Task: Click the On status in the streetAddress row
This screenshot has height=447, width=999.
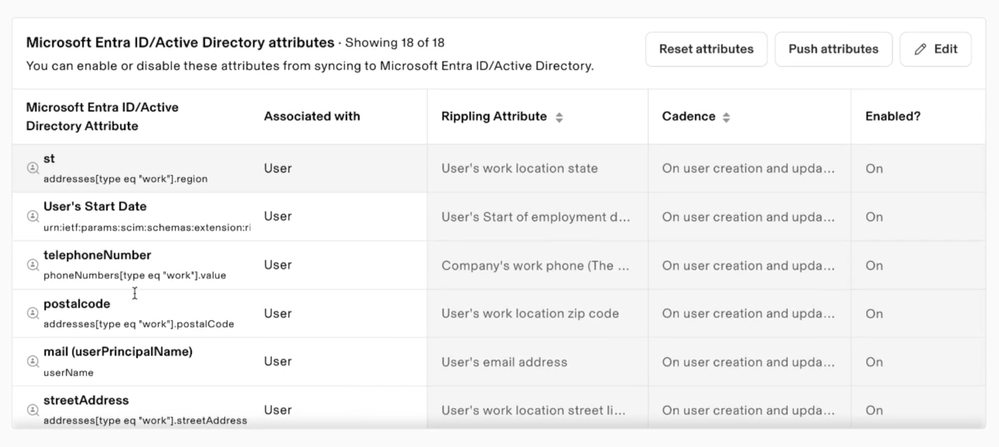Action: (x=874, y=411)
